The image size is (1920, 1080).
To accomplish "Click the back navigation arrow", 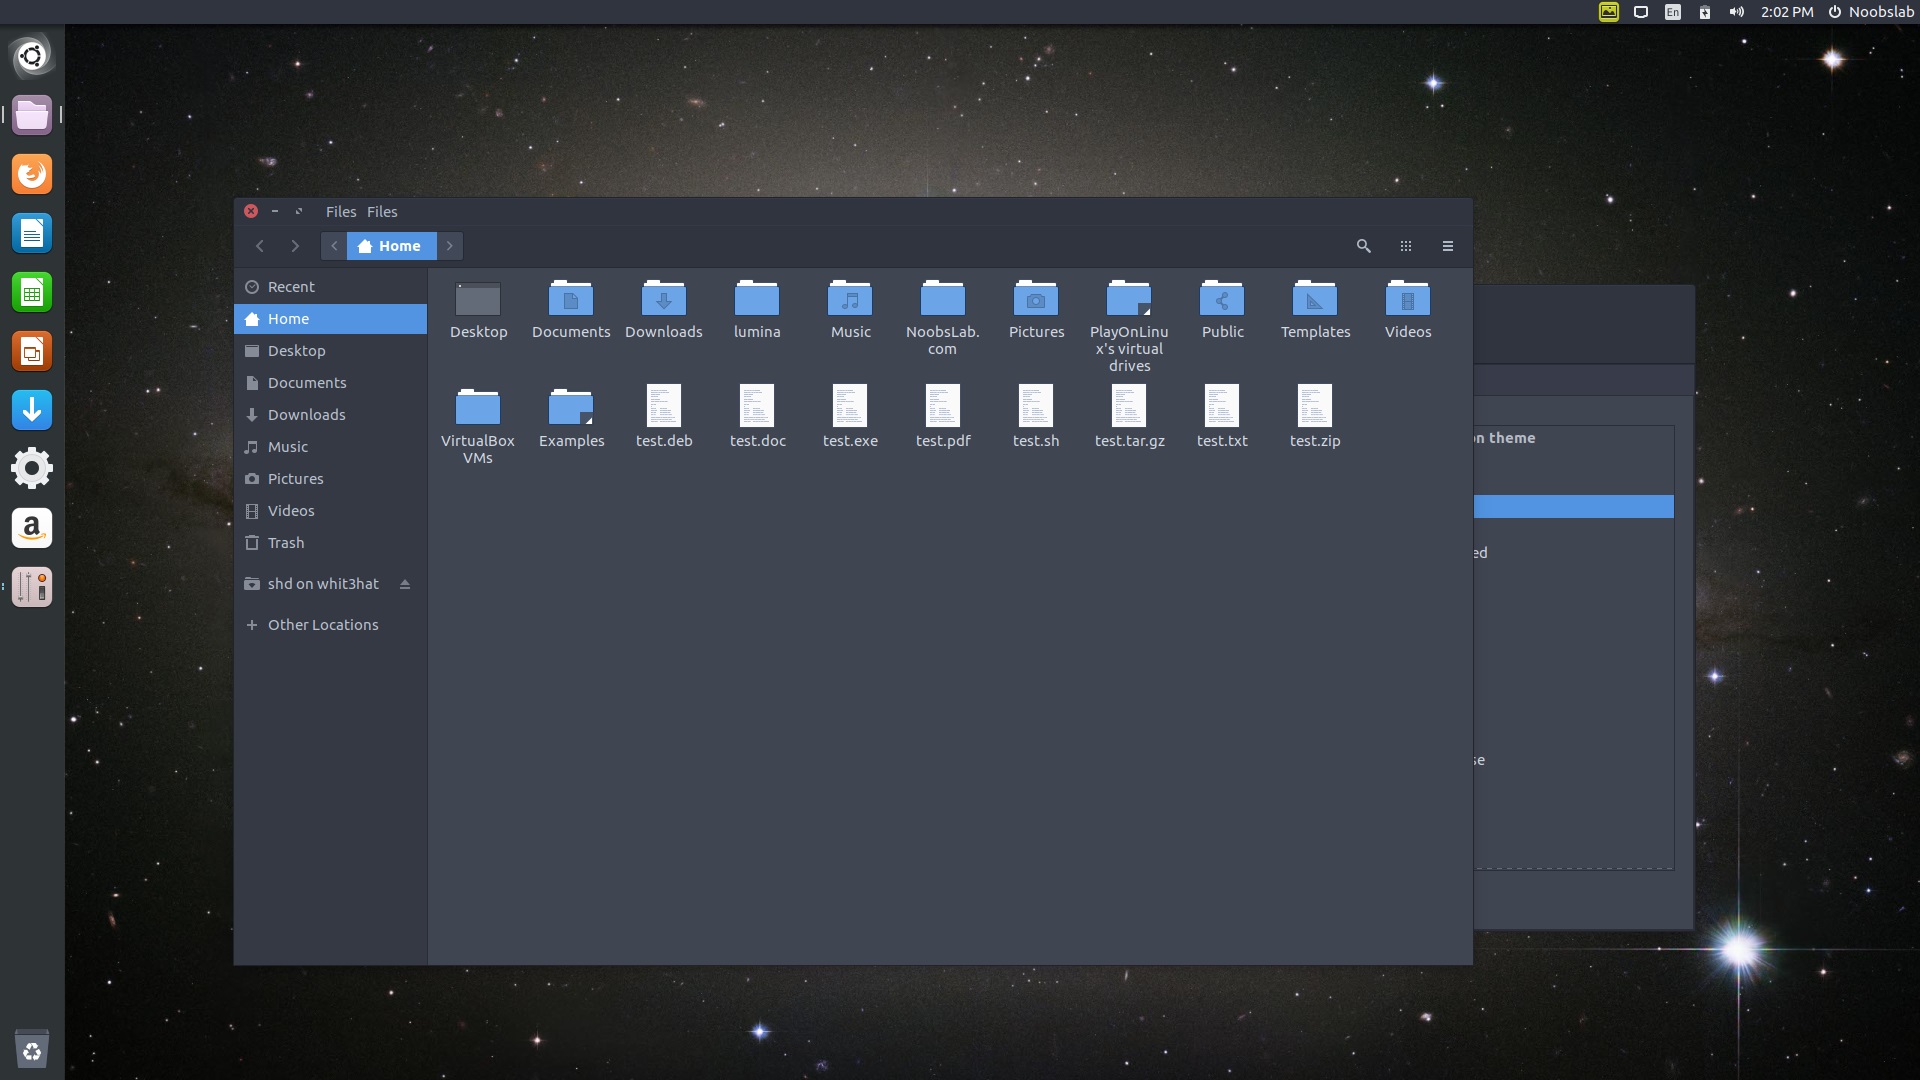I will point(260,246).
